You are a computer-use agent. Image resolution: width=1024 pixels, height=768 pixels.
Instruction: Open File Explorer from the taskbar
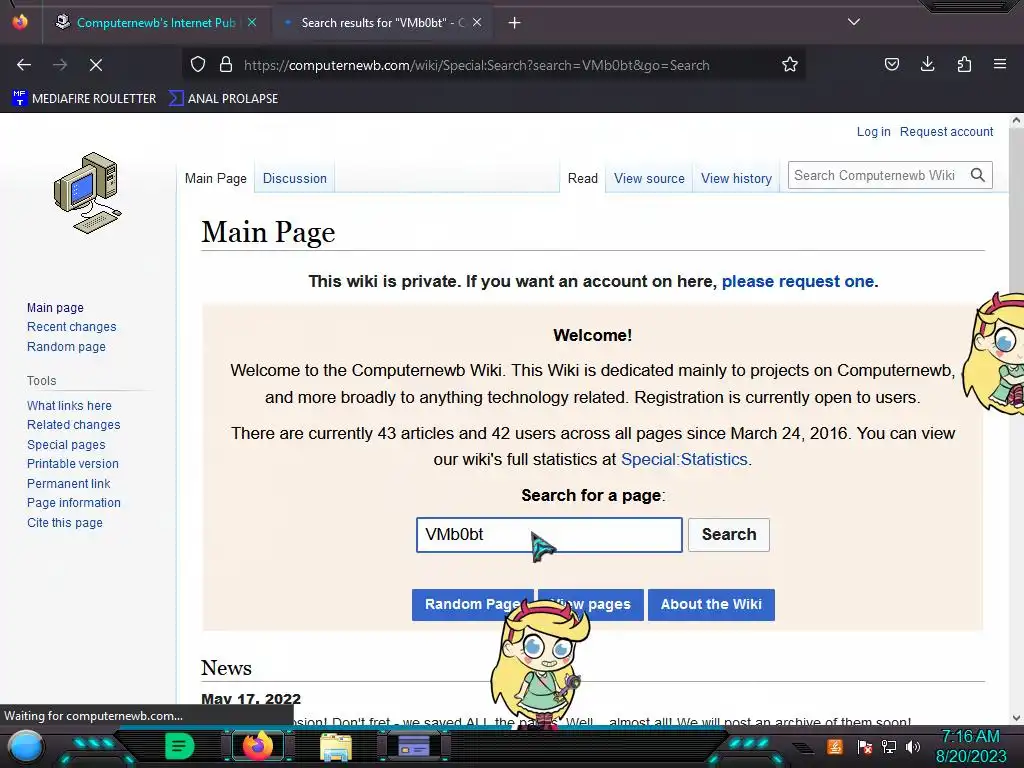click(336, 747)
